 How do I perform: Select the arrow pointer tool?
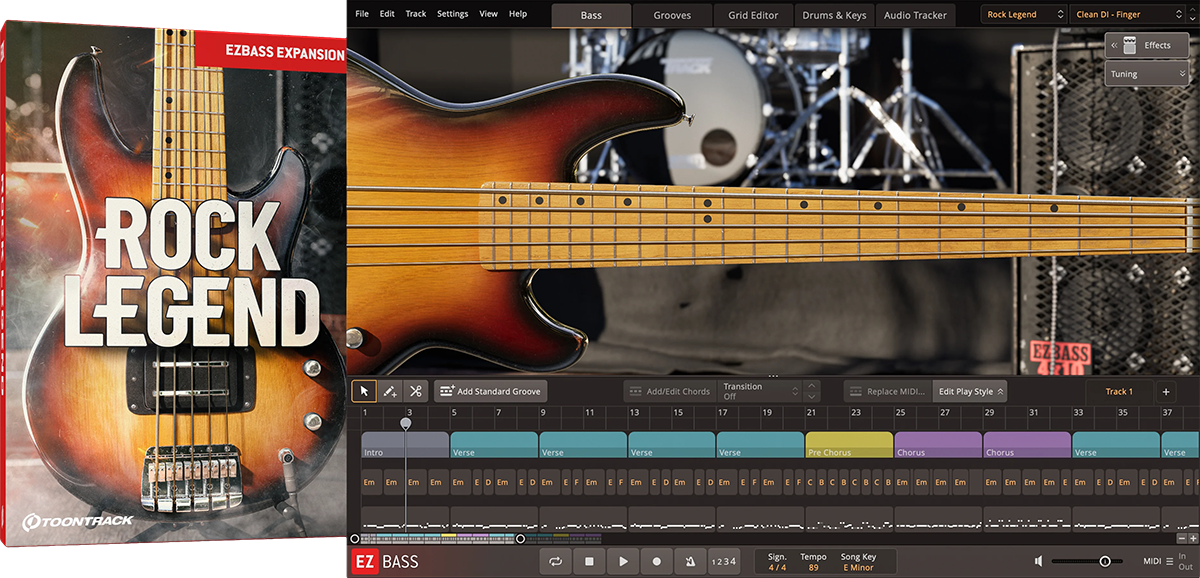pyautogui.click(x=365, y=392)
